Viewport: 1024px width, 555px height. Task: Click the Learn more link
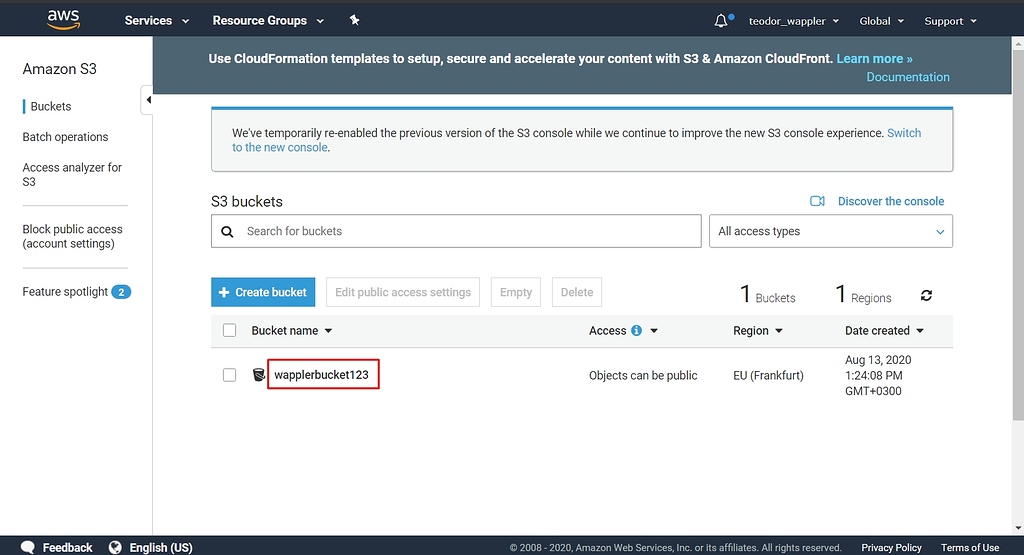[874, 59]
